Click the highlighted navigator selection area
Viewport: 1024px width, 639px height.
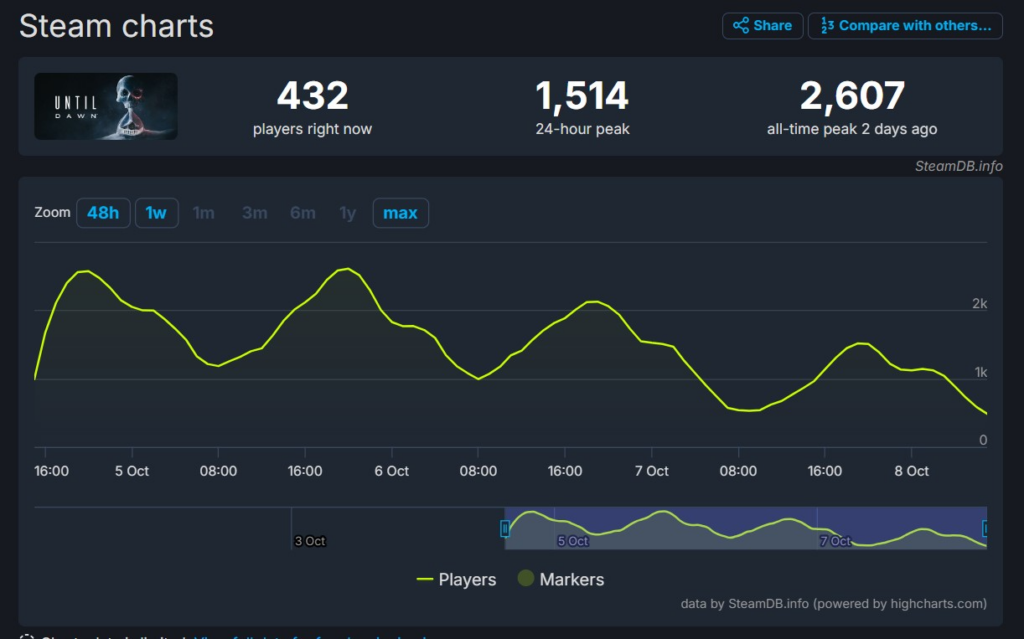click(745, 528)
